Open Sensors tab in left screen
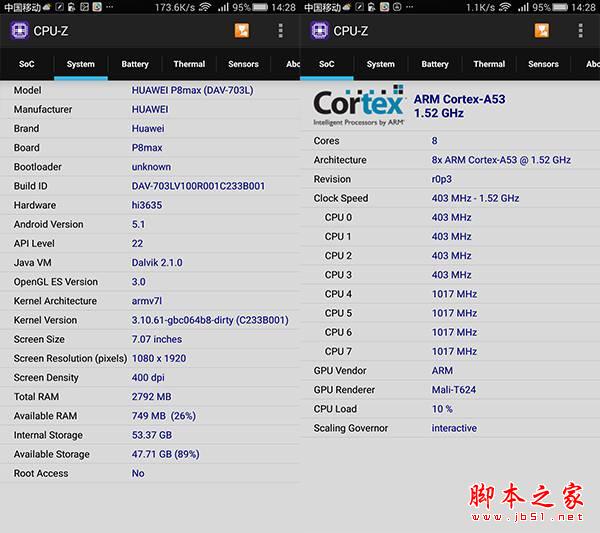Viewport: 600px width, 533px height. [243, 64]
